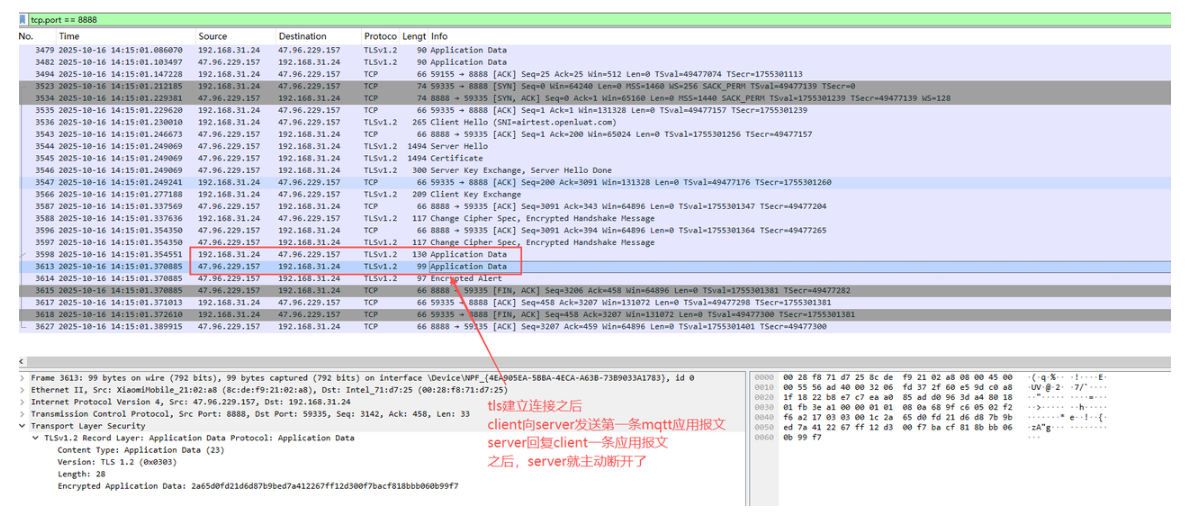This screenshot has height=527, width=1193.
Task: Select packet 3617 ACK row
Action: [x=594, y=303]
